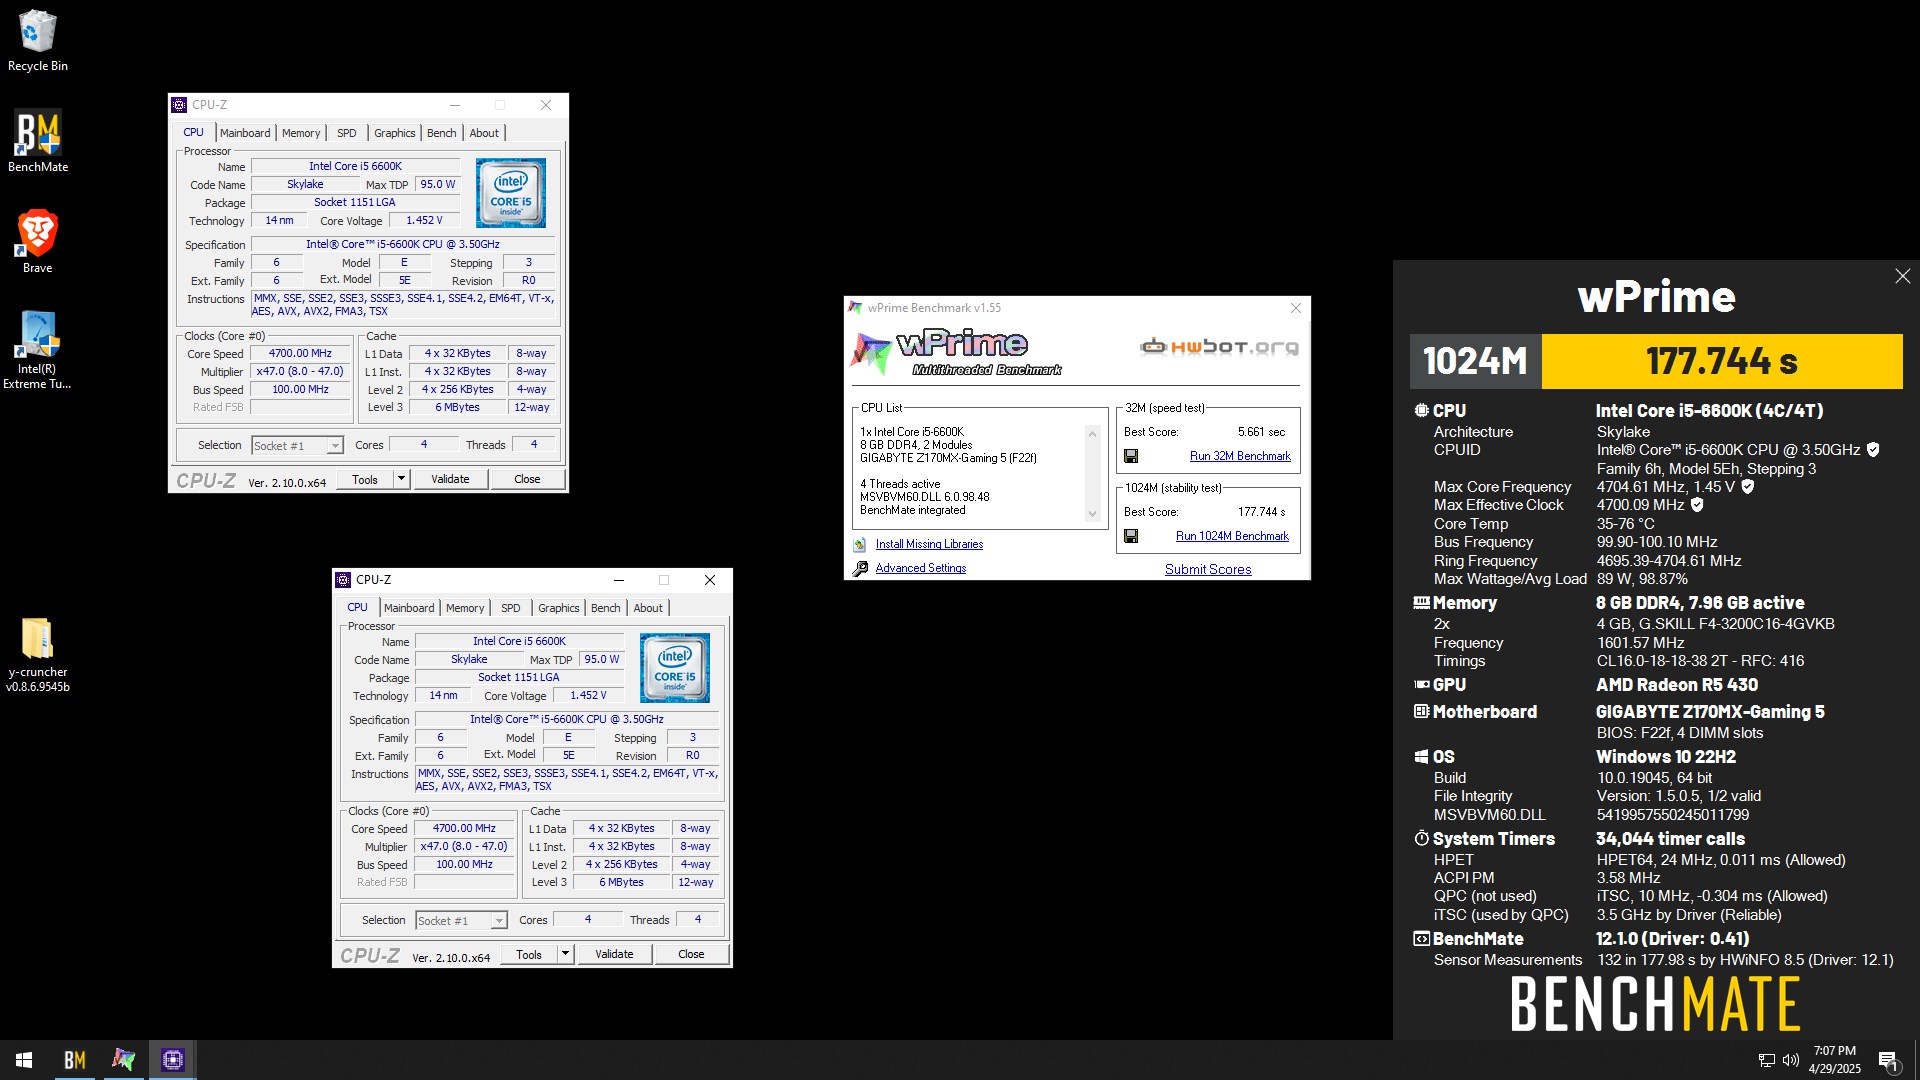Open Graphics tab in lower CPU-Z window
The height and width of the screenshot is (1080, 1920).
[558, 608]
